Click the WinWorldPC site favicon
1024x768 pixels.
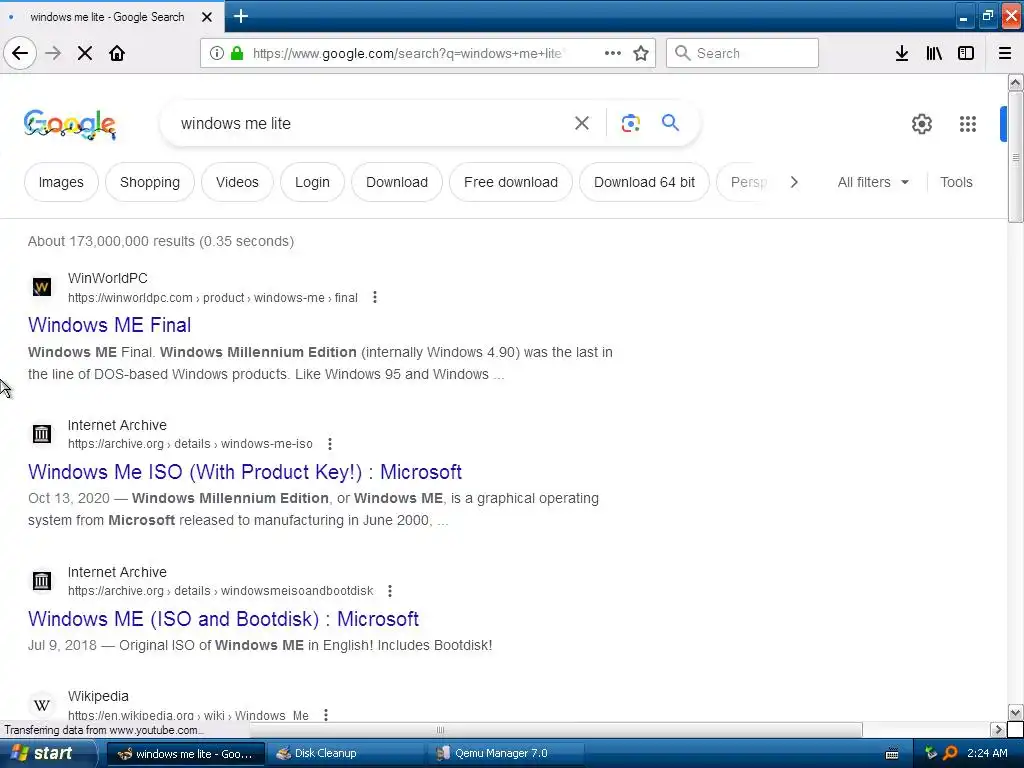tap(42, 287)
